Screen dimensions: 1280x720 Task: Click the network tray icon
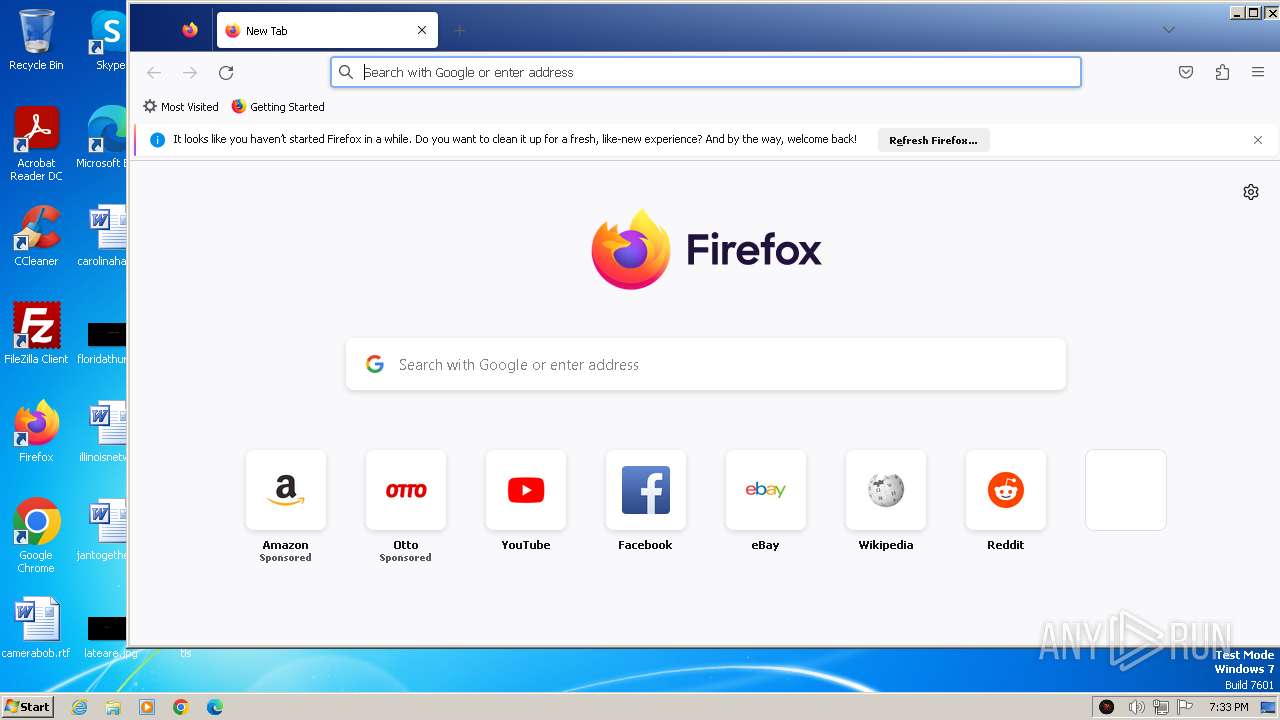coord(1161,707)
